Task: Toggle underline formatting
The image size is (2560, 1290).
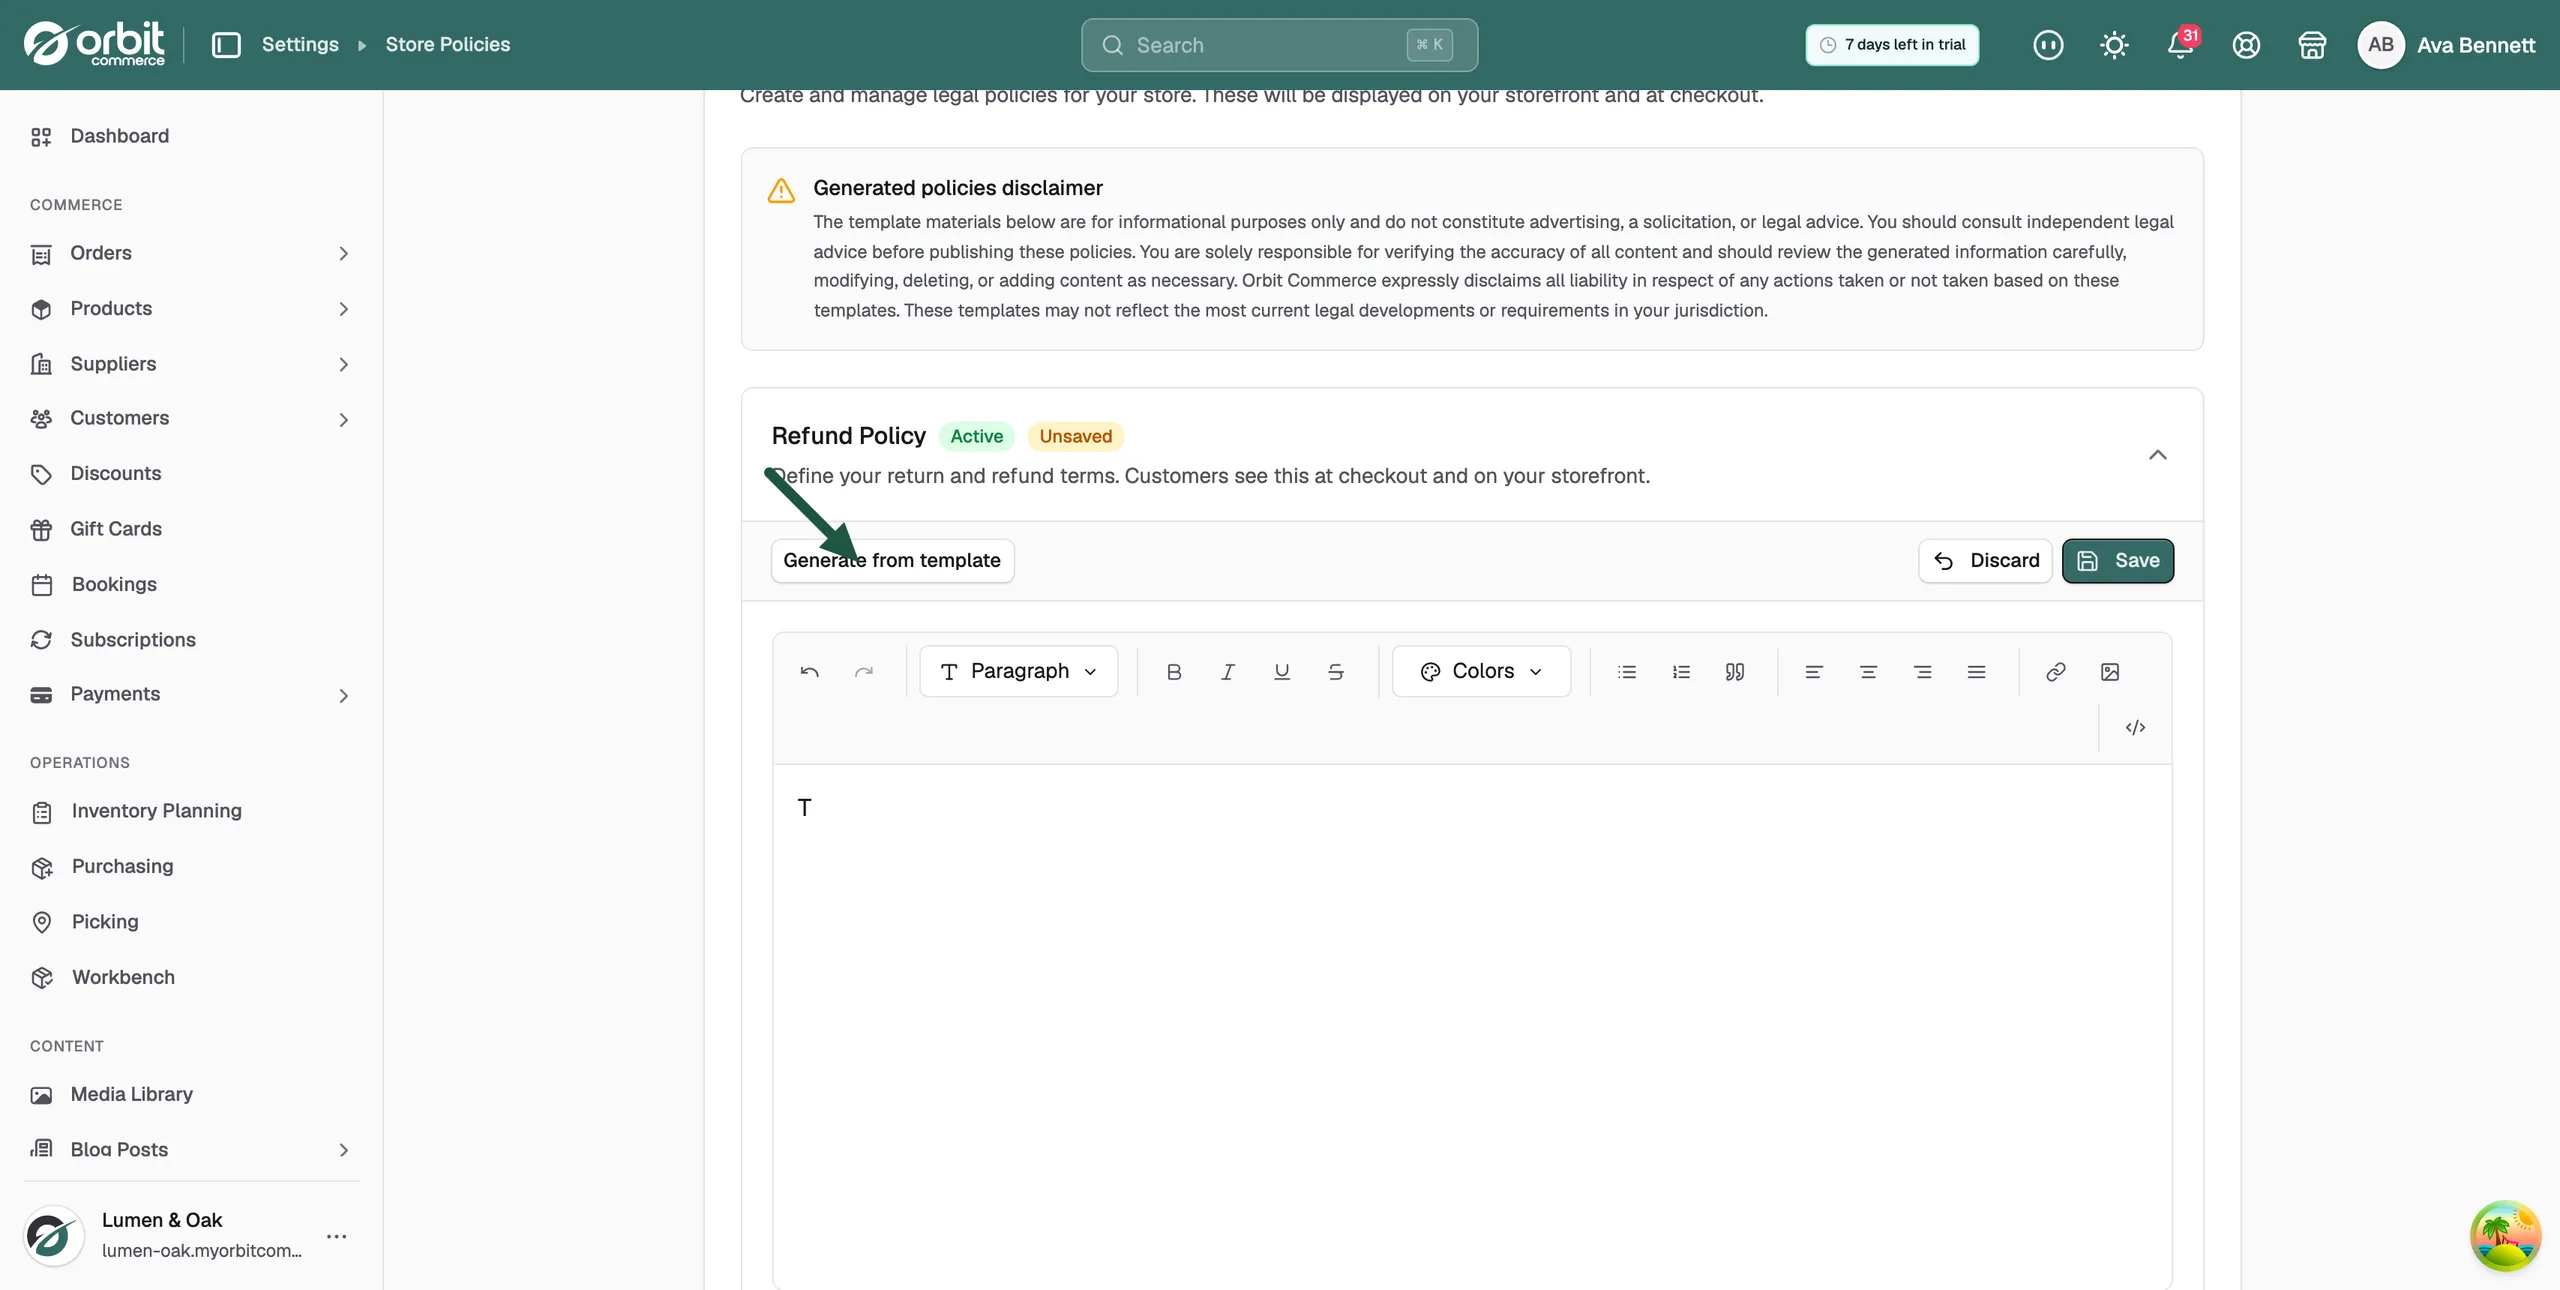Action: coord(1282,672)
